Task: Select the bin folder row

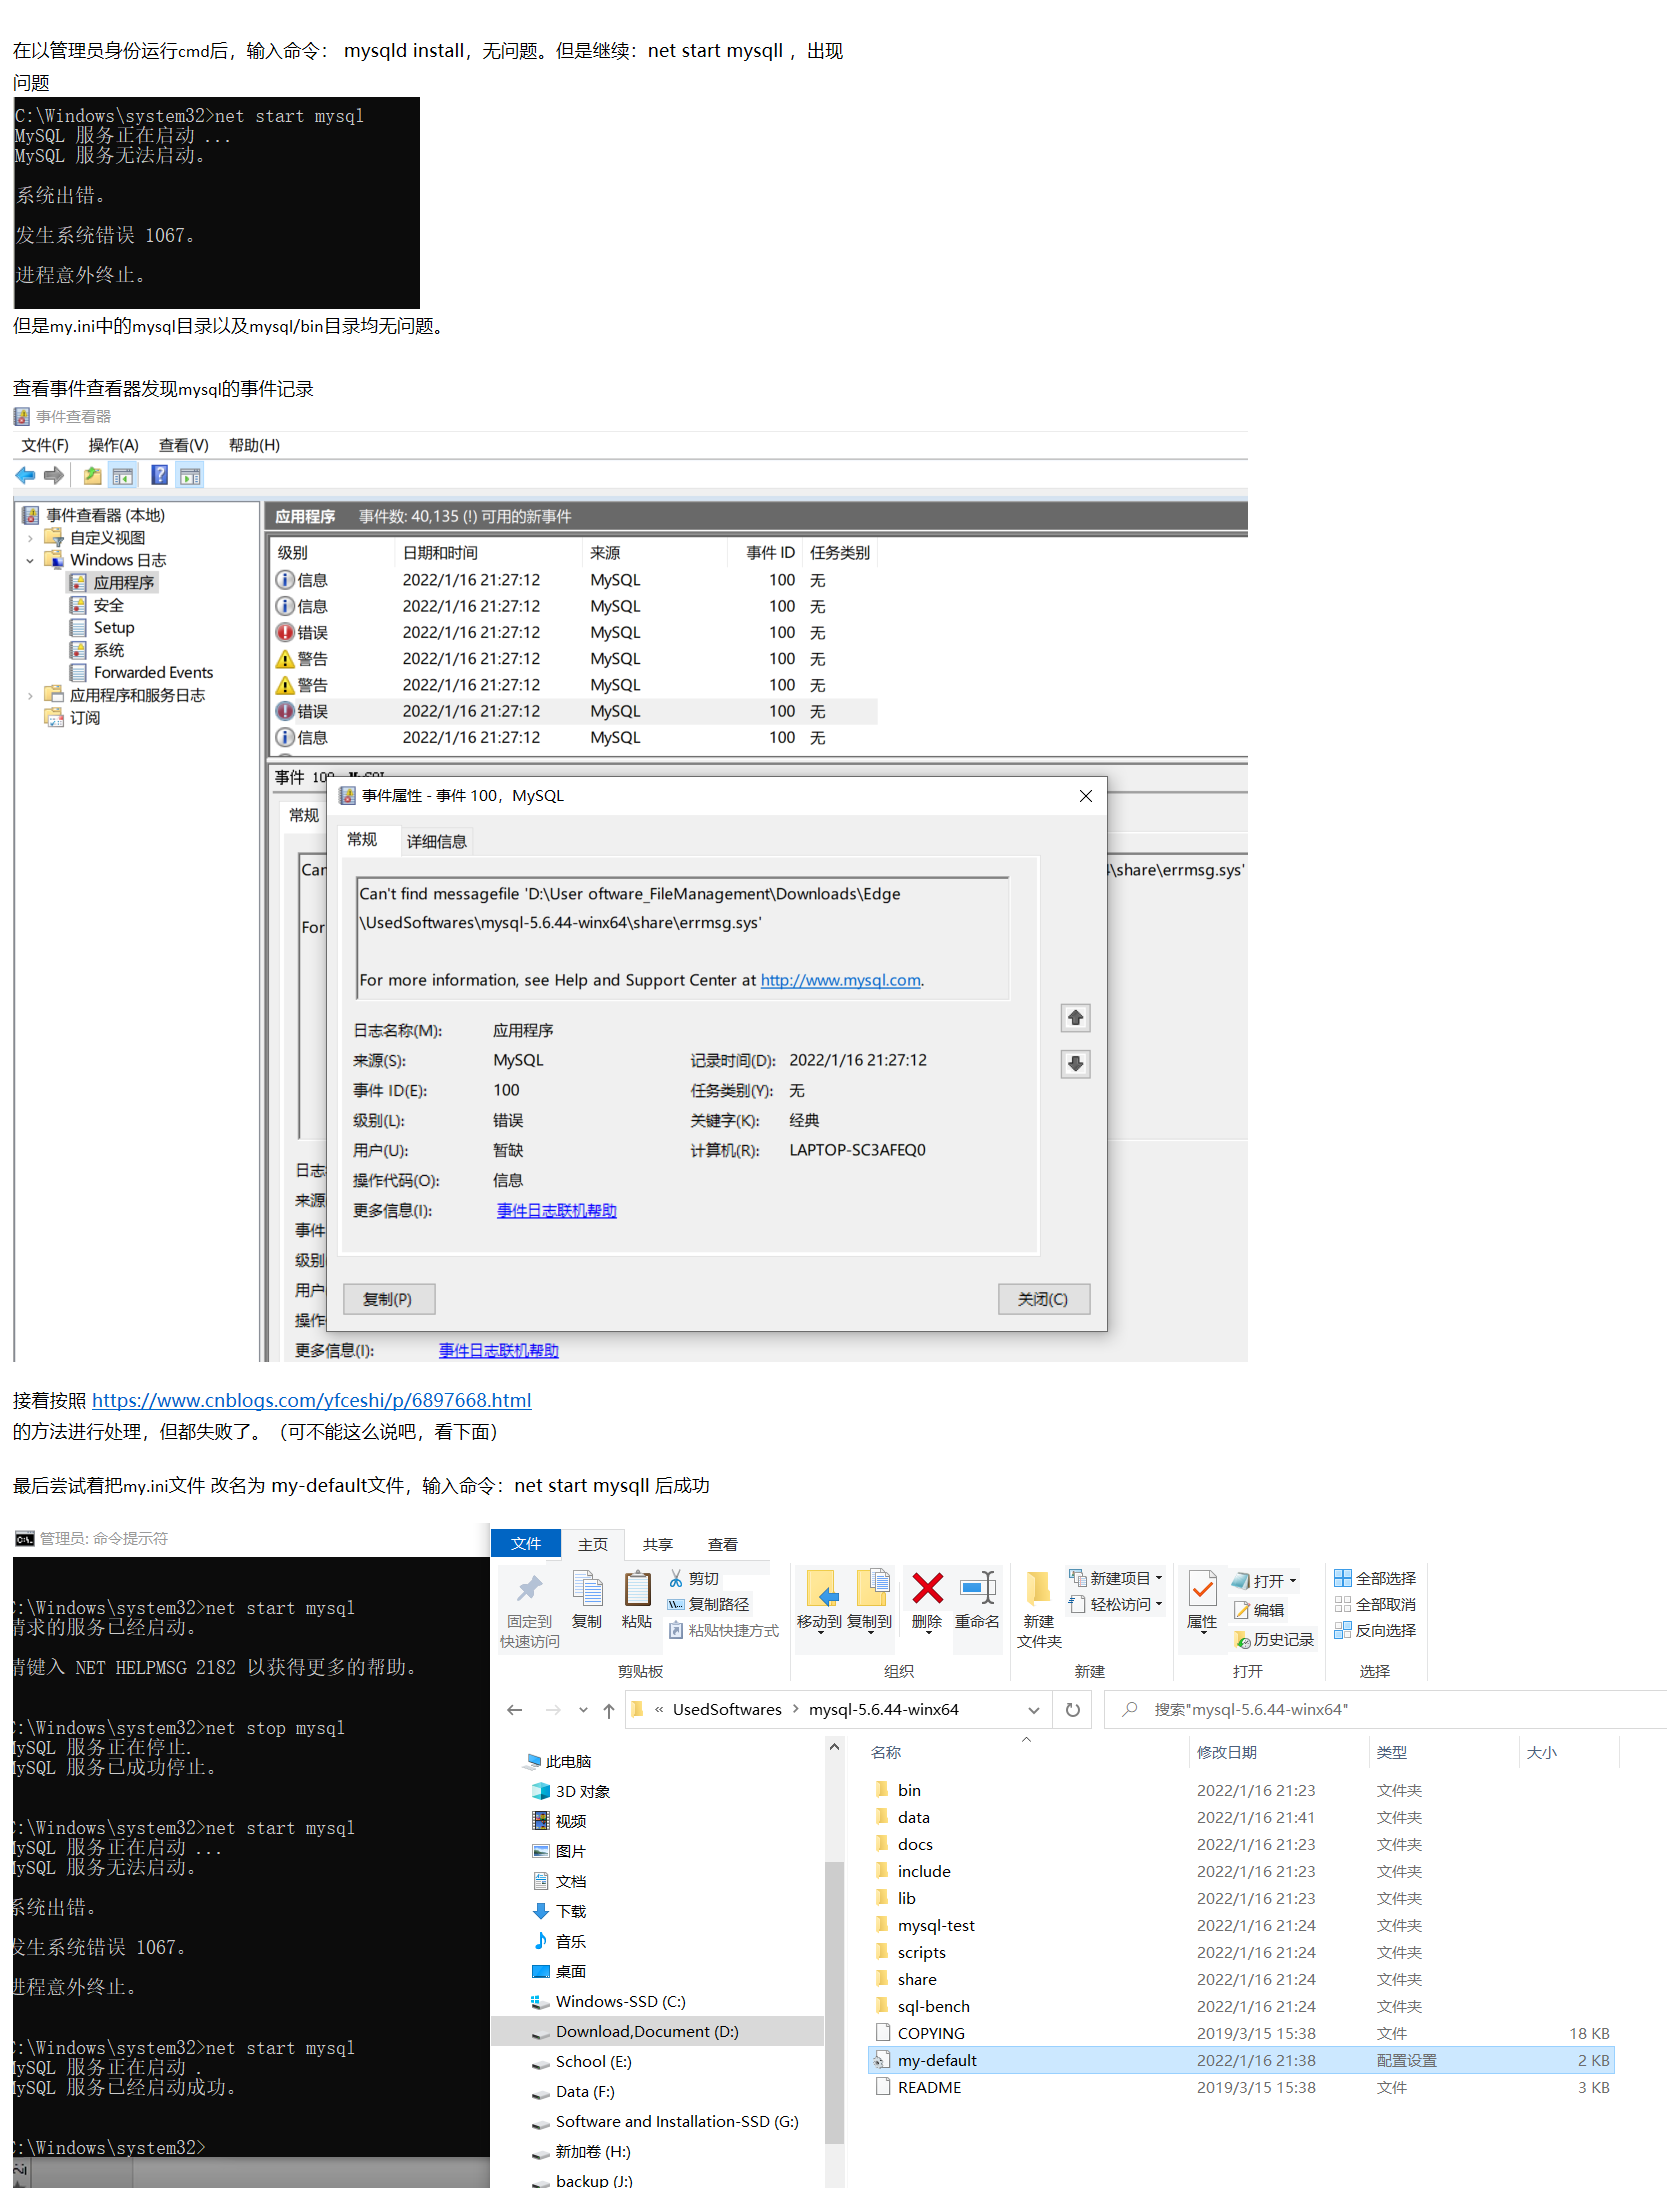Action: coord(1241,1791)
